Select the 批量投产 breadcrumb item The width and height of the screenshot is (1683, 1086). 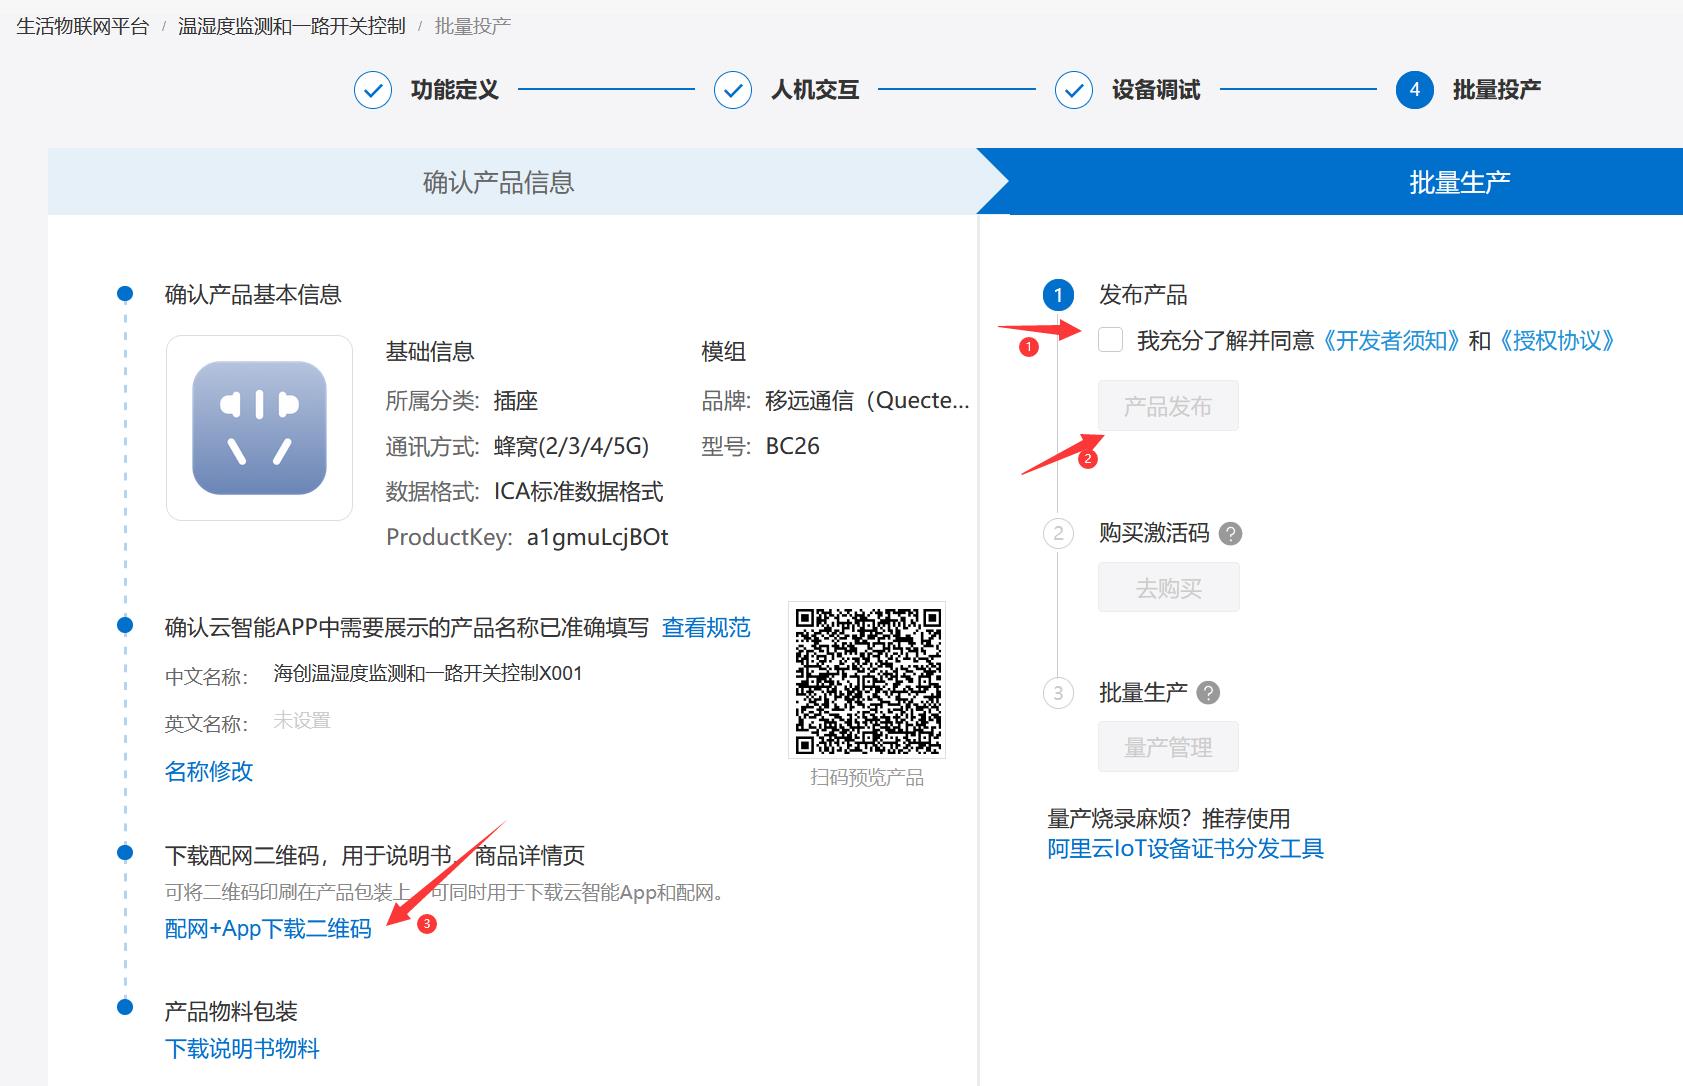(x=473, y=26)
